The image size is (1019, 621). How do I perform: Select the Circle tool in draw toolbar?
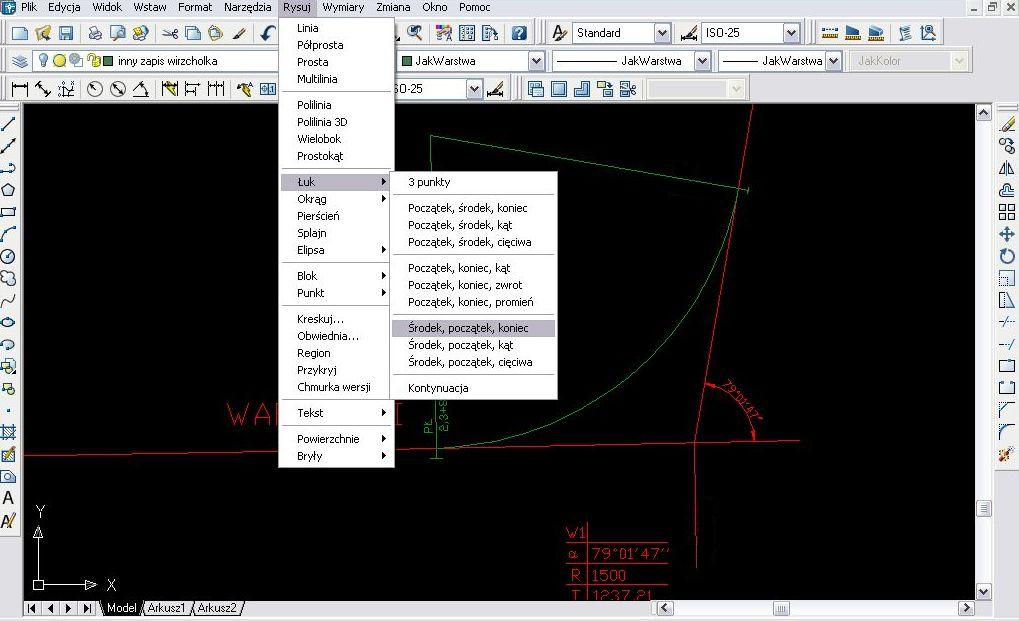tap(8, 256)
